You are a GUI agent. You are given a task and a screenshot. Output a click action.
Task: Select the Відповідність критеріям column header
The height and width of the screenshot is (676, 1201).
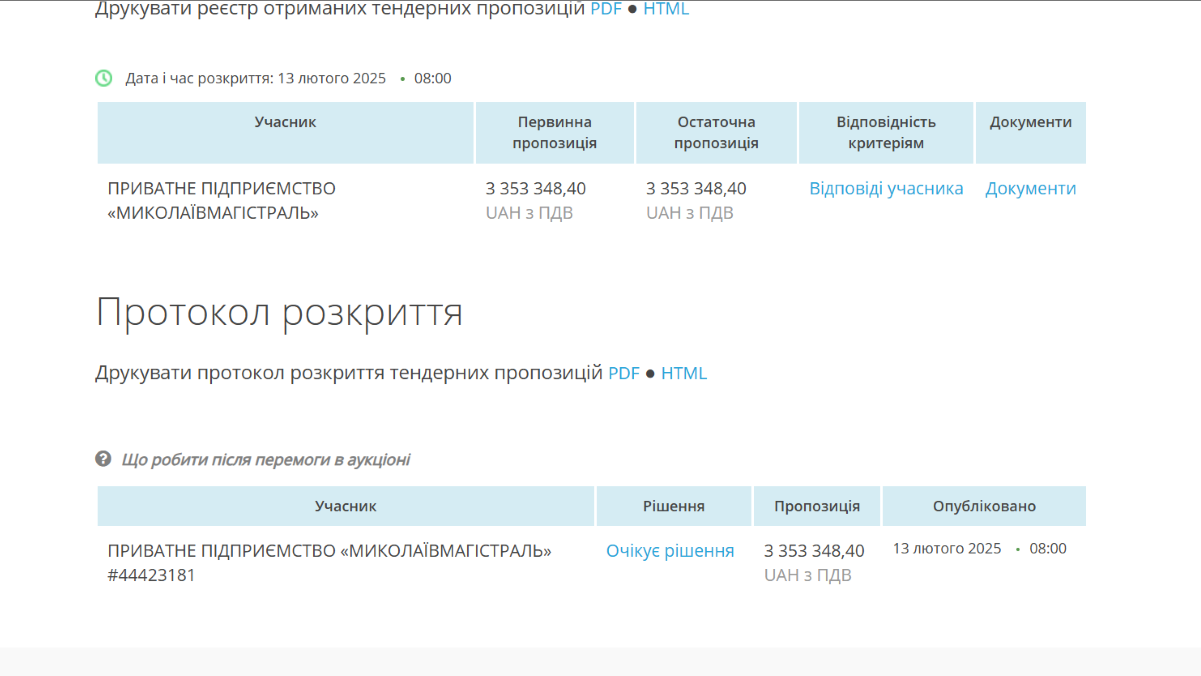[x=886, y=133]
